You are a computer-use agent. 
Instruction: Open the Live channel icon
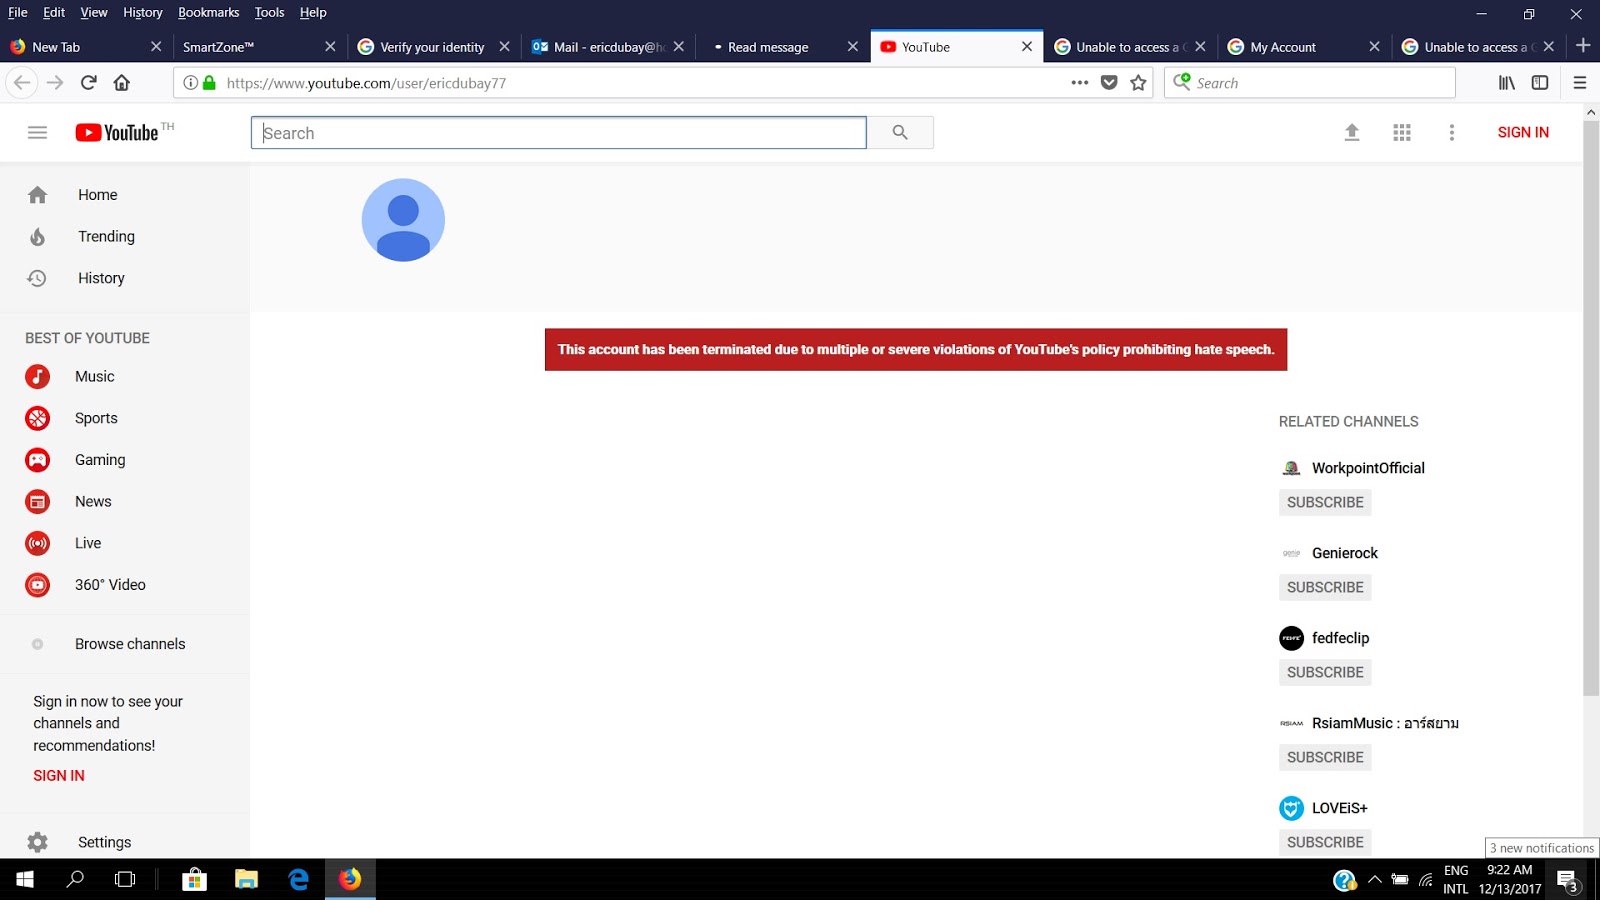click(37, 543)
